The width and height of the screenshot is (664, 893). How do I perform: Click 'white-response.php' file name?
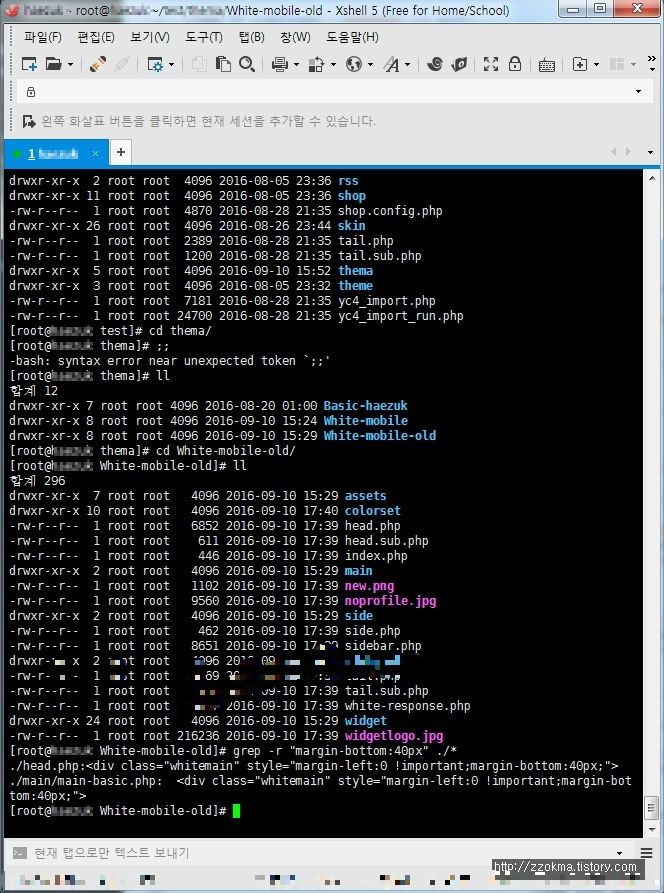[x=408, y=706]
